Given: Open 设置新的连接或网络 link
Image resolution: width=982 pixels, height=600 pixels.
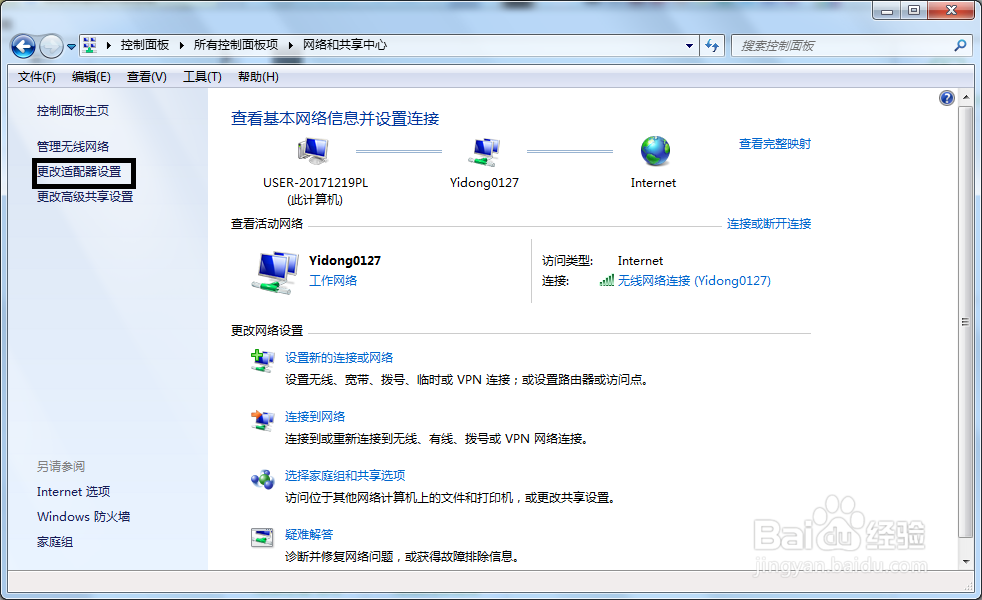Looking at the screenshot, I should click(x=339, y=358).
